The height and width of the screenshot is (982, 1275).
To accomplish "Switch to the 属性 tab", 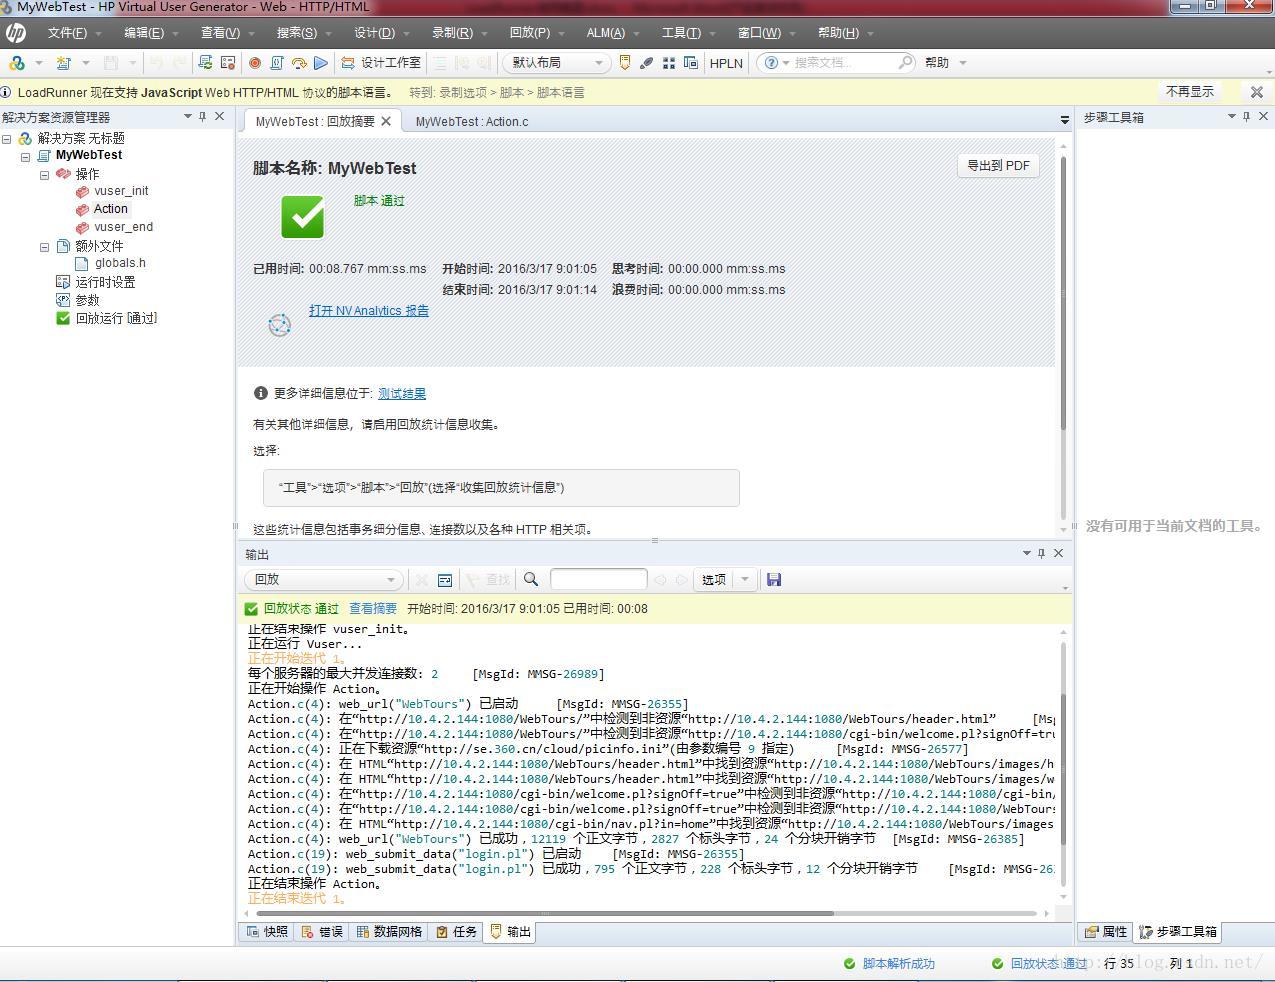I will (x=1106, y=932).
